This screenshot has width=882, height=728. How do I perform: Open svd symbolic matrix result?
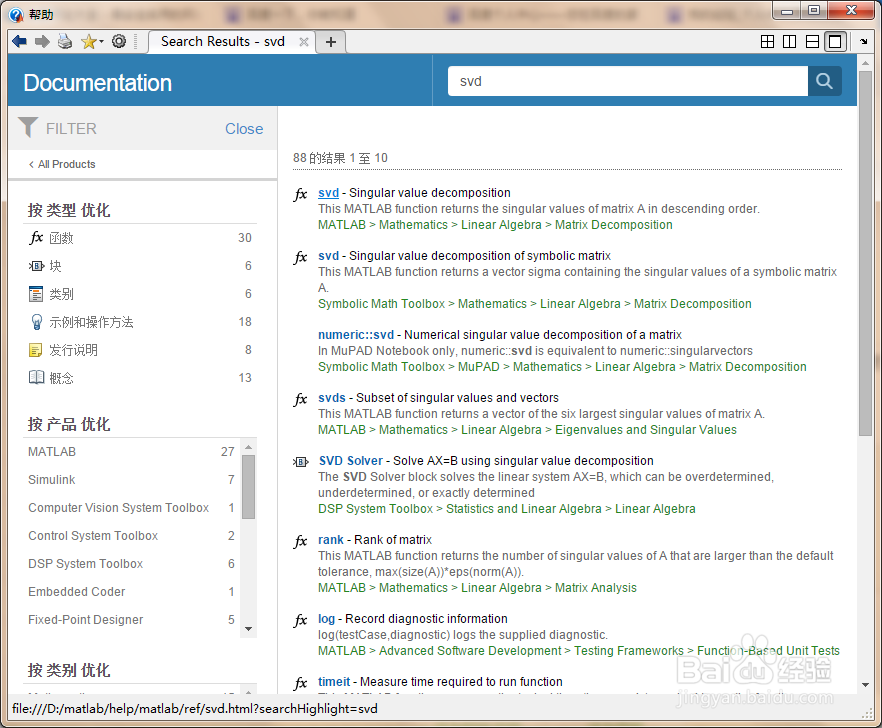(328, 256)
